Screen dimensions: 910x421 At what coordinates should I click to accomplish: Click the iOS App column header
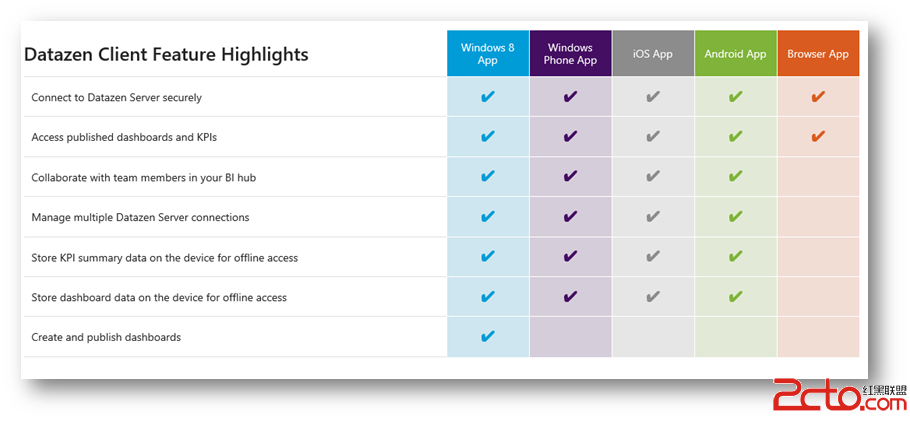(x=653, y=53)
